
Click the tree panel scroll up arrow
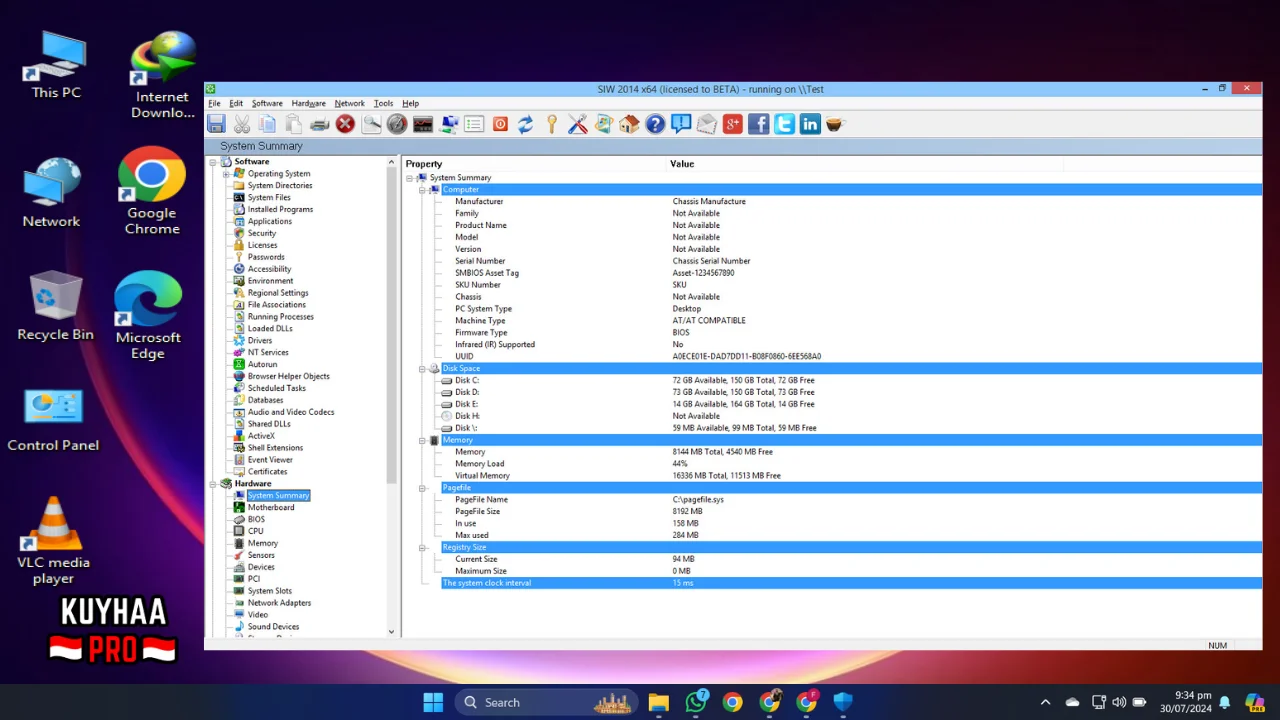pyautogui.click(x=391, y=162)
